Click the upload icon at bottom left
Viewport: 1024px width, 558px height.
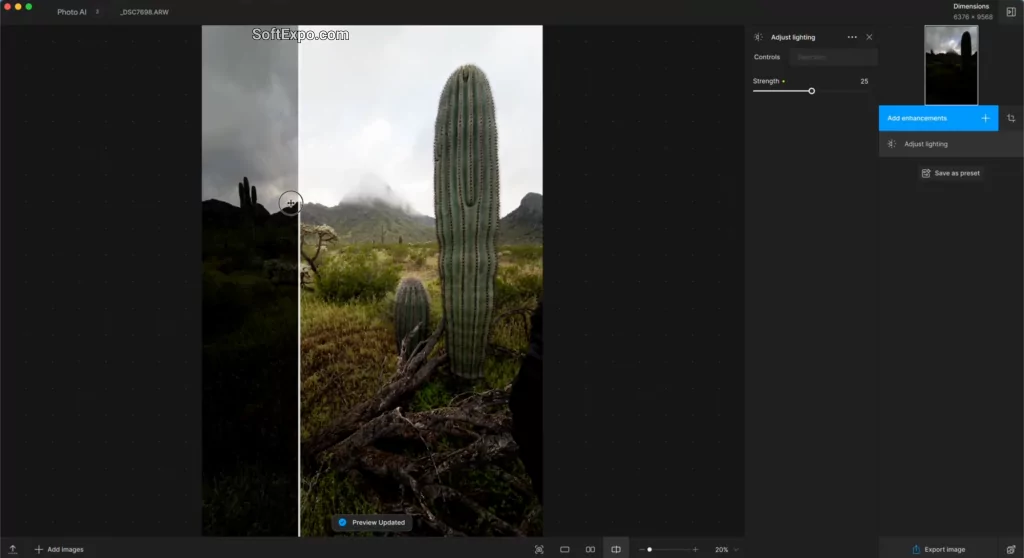(12, 550)
